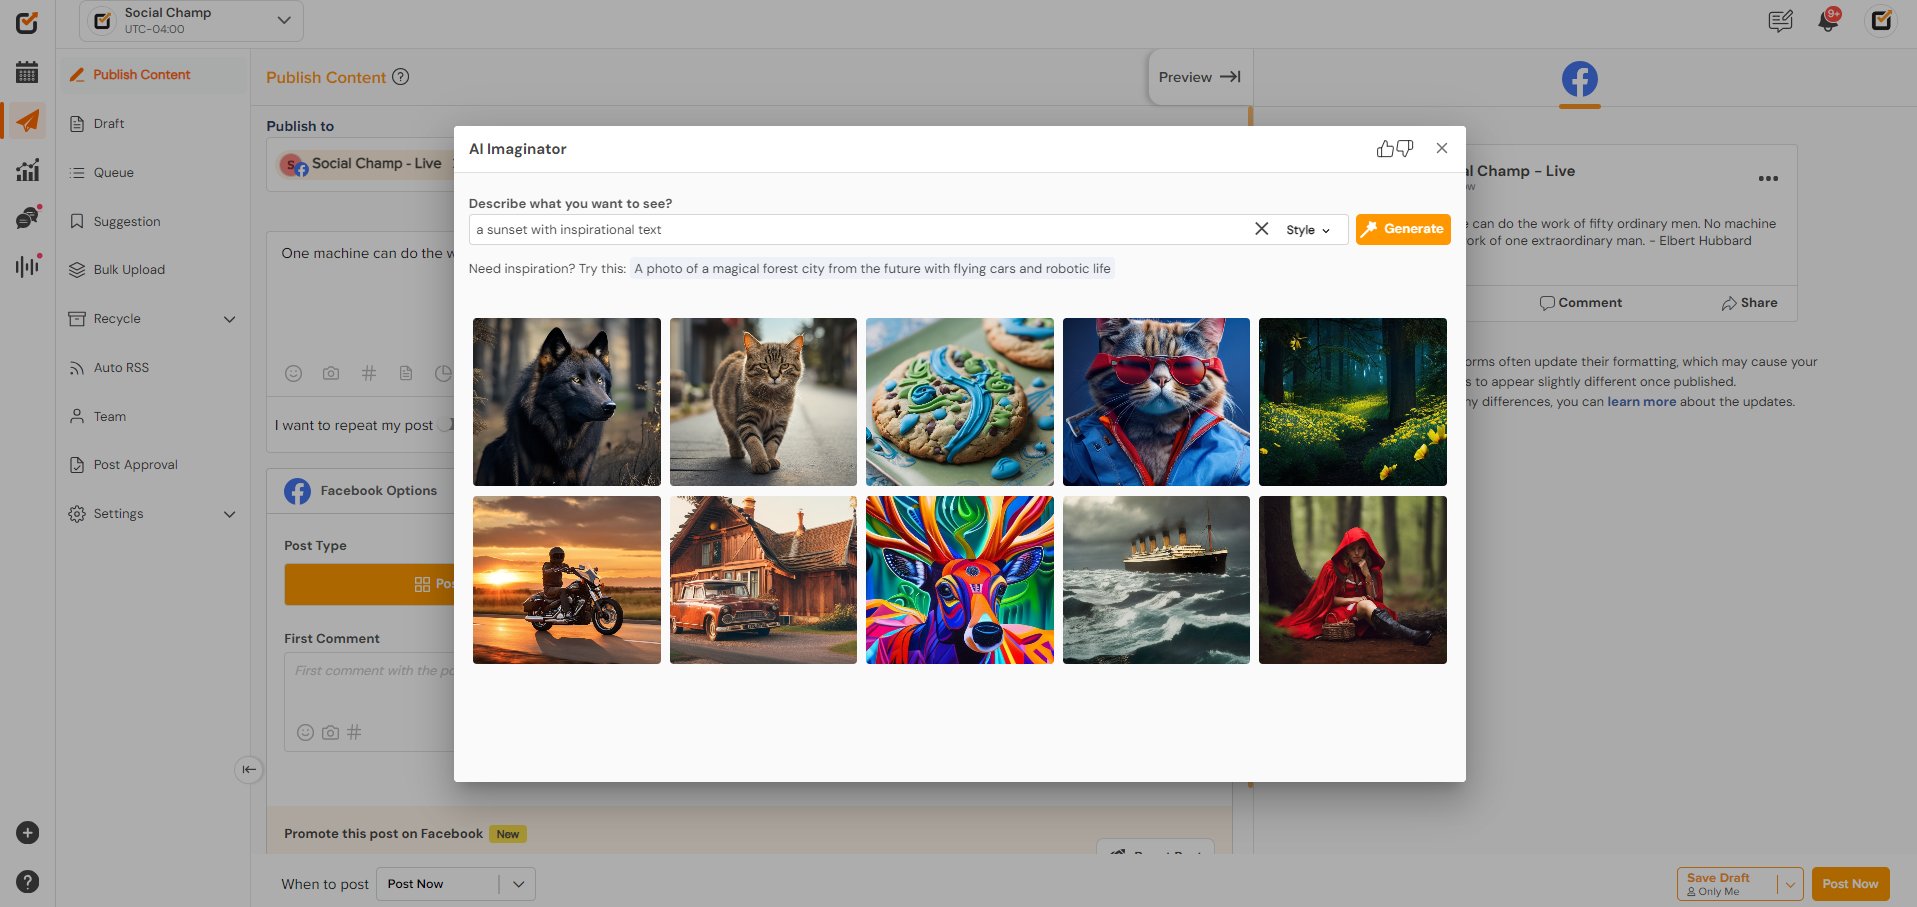Viewport: 1917px width, 907px height.
Task: Open the compose message icon in top bar
Action: click(1780, 21)
